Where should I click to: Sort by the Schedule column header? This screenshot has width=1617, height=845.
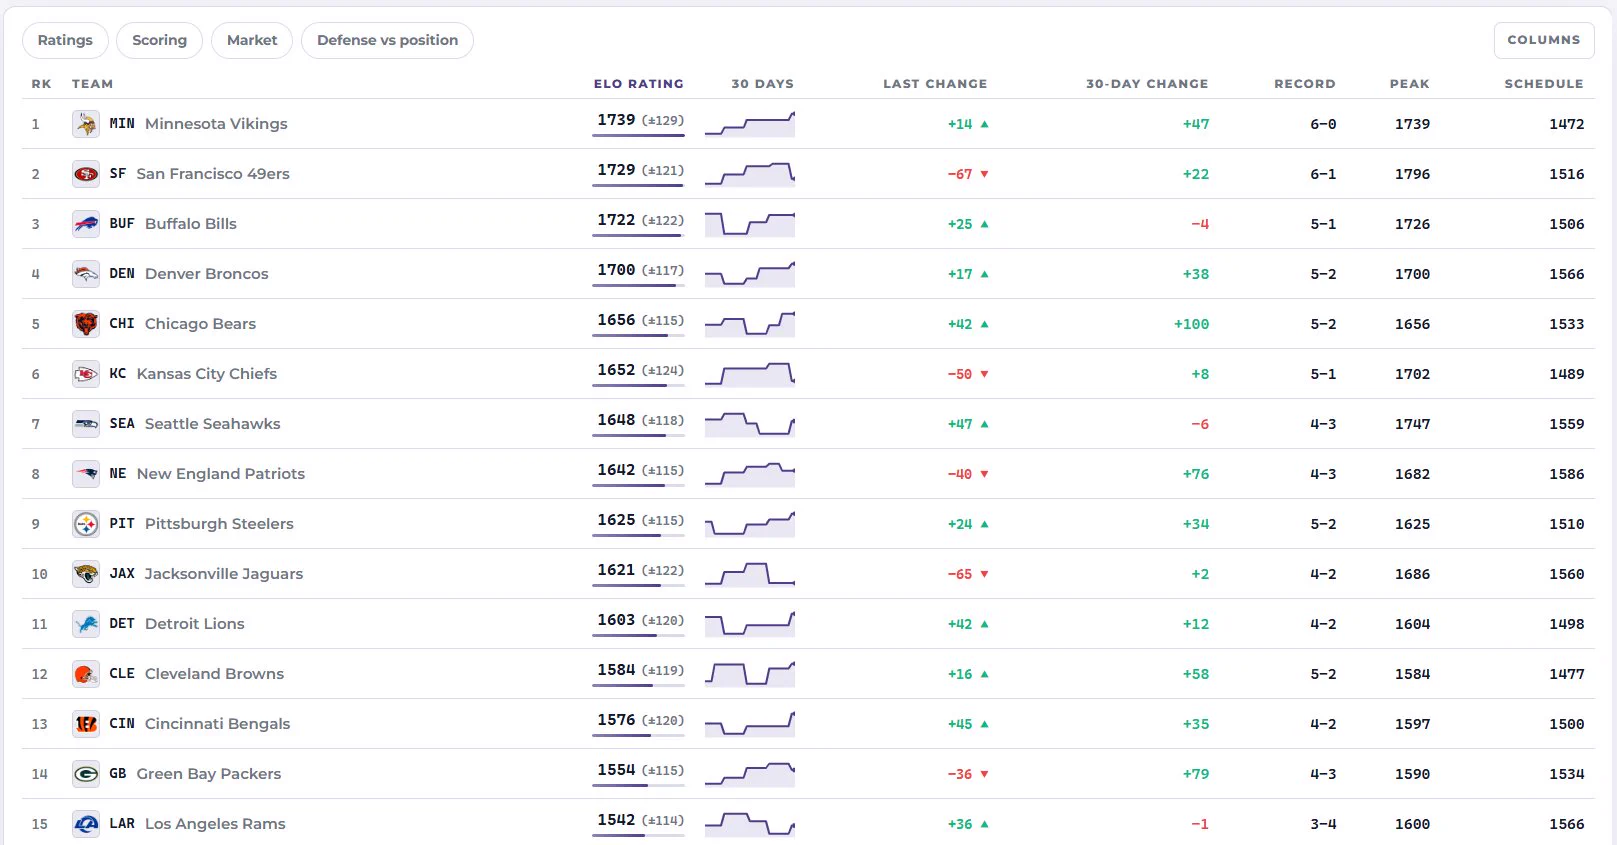(1544, 84)
